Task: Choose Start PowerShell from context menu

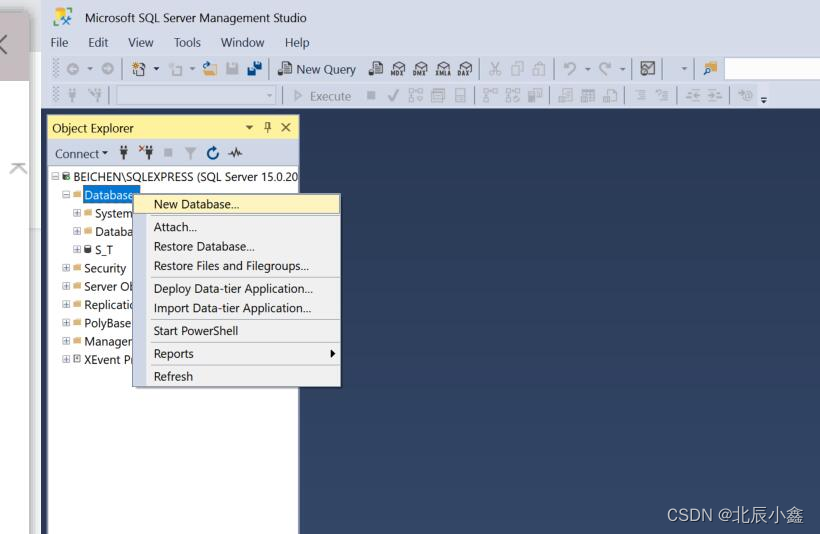Action: [237, 331]
